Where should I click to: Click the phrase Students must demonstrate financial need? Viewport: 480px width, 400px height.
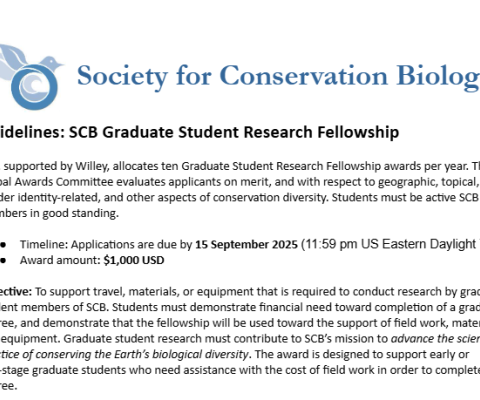[x=222, y=307]
